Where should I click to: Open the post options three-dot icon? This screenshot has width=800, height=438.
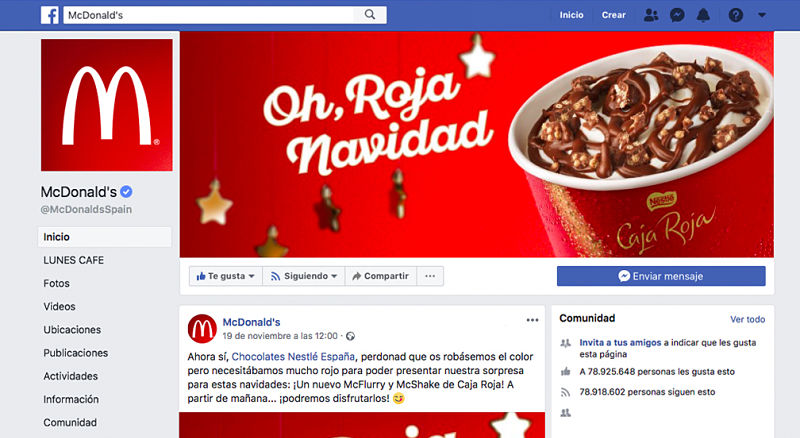coord(532,320)
